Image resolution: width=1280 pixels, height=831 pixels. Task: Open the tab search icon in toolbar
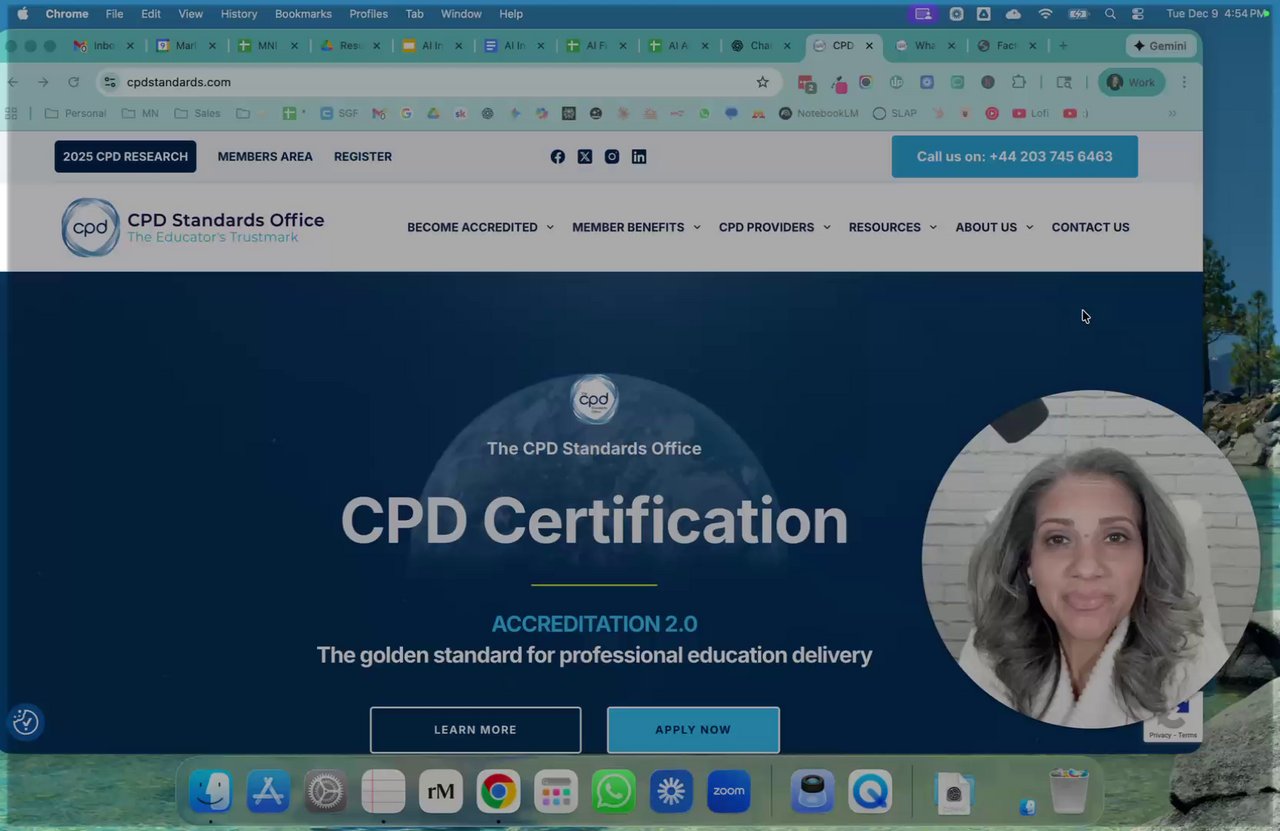click(x=1064, y=82)
